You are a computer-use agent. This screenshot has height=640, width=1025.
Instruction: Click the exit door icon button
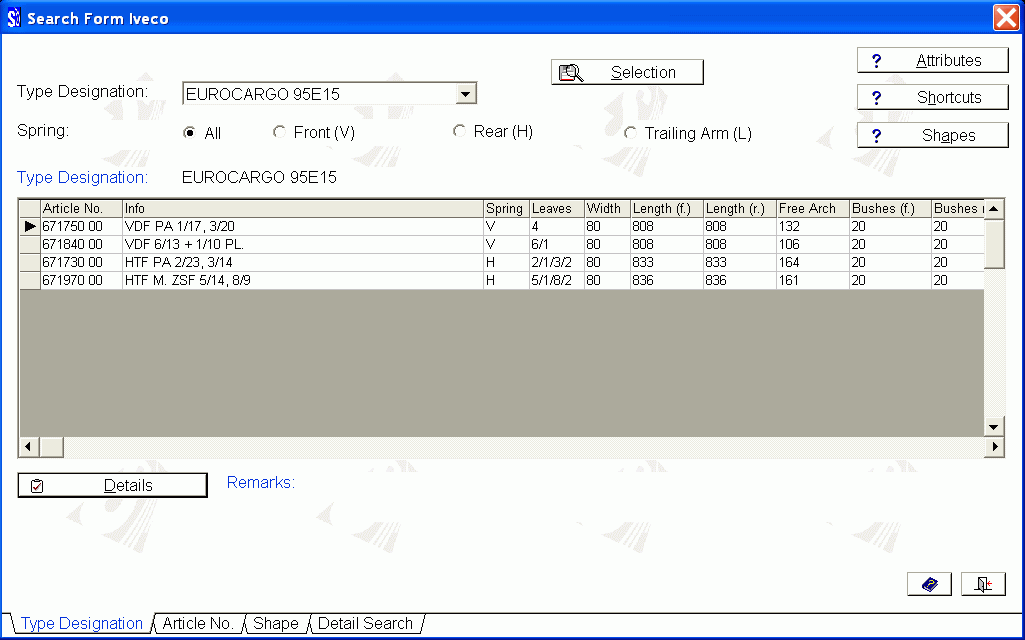(x=983, y=584)
